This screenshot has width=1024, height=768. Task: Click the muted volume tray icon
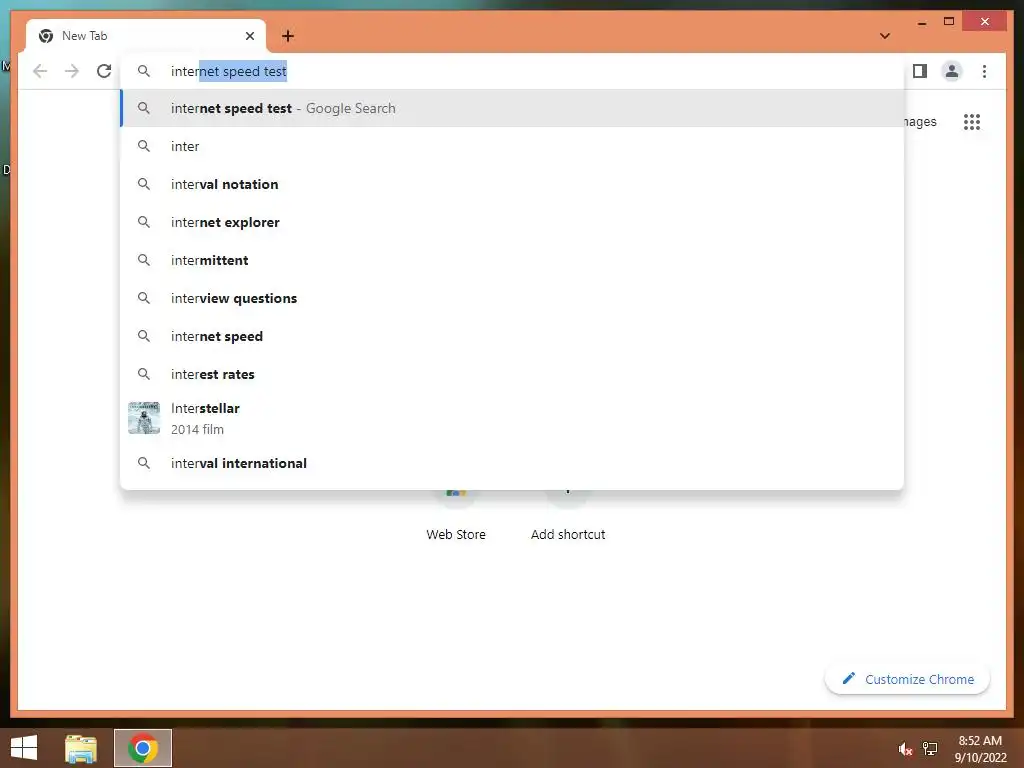(905, 749)
